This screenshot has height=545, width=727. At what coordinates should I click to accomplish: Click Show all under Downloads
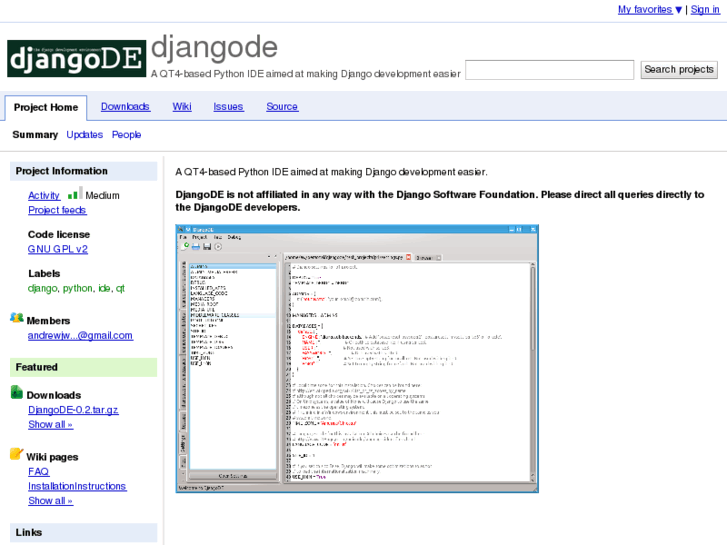[51, 424]
